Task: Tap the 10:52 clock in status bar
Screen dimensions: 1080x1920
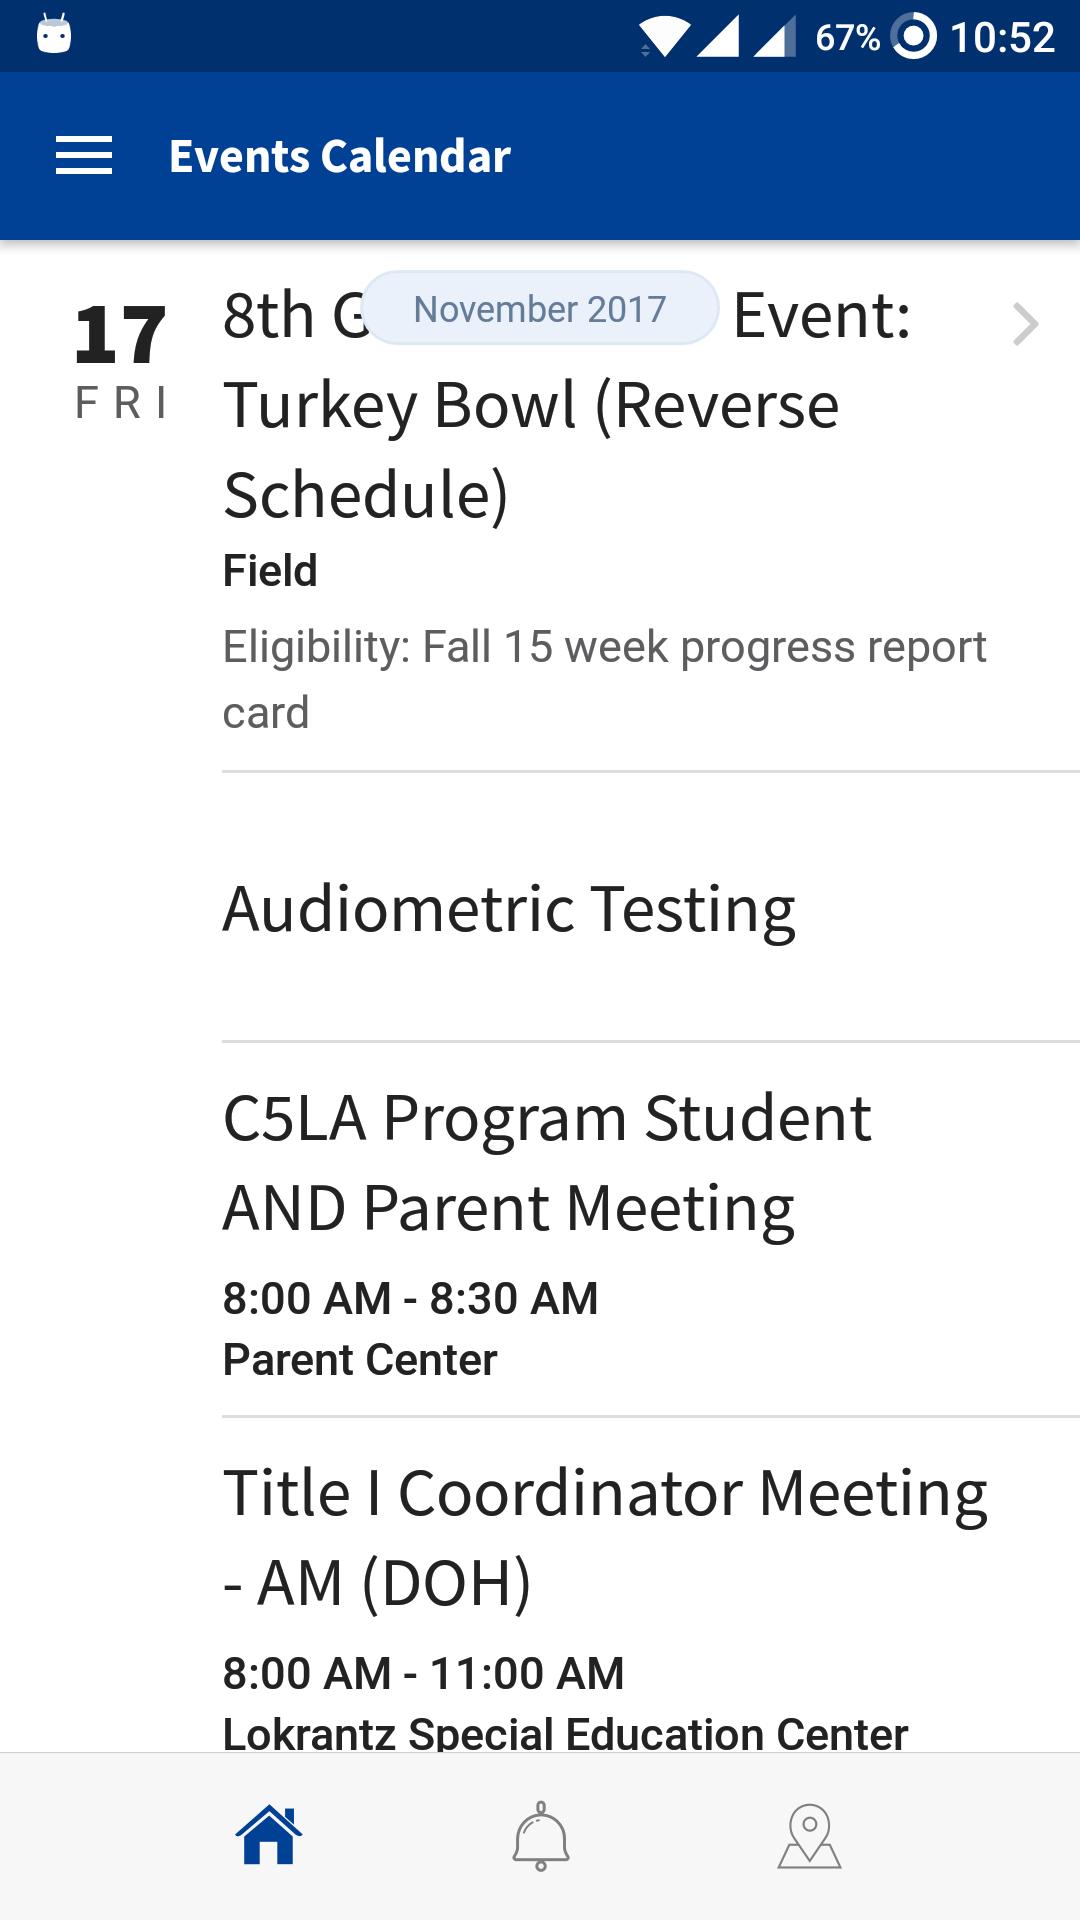Action: coord(1002,38)
